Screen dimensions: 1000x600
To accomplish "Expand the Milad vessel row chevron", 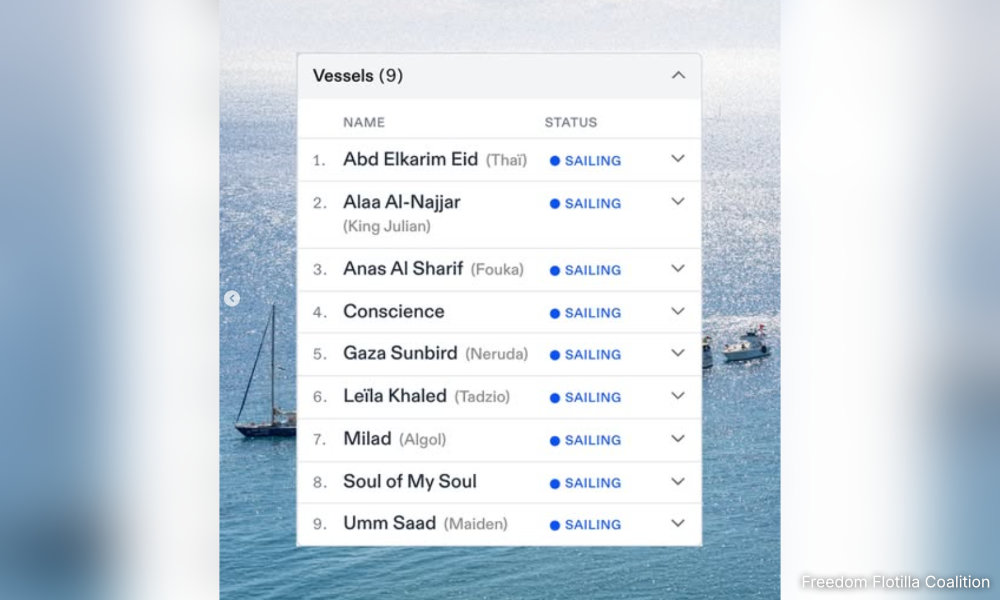I will (x=678, y=439).
